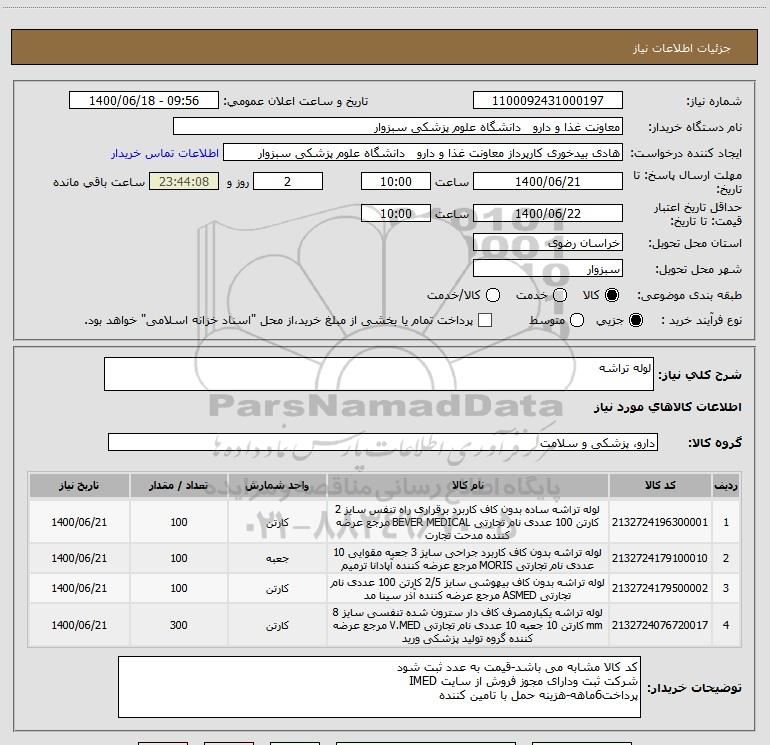The height and width of the screenshot is (745, 770).
Task: Click the price validity date 1400/06/22 field
Action: (x=548, y=213)
